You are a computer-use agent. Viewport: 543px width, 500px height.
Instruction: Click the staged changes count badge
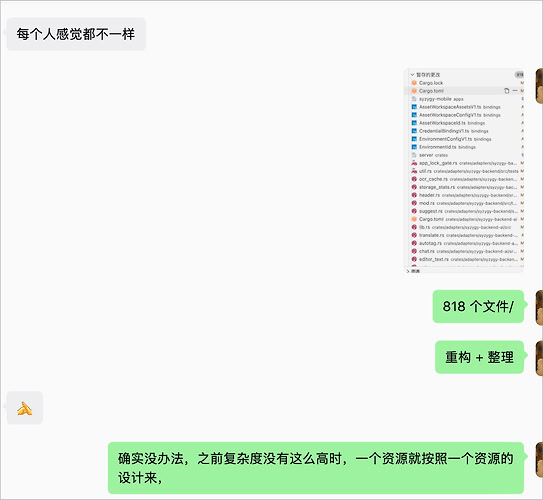coord(519,75)
